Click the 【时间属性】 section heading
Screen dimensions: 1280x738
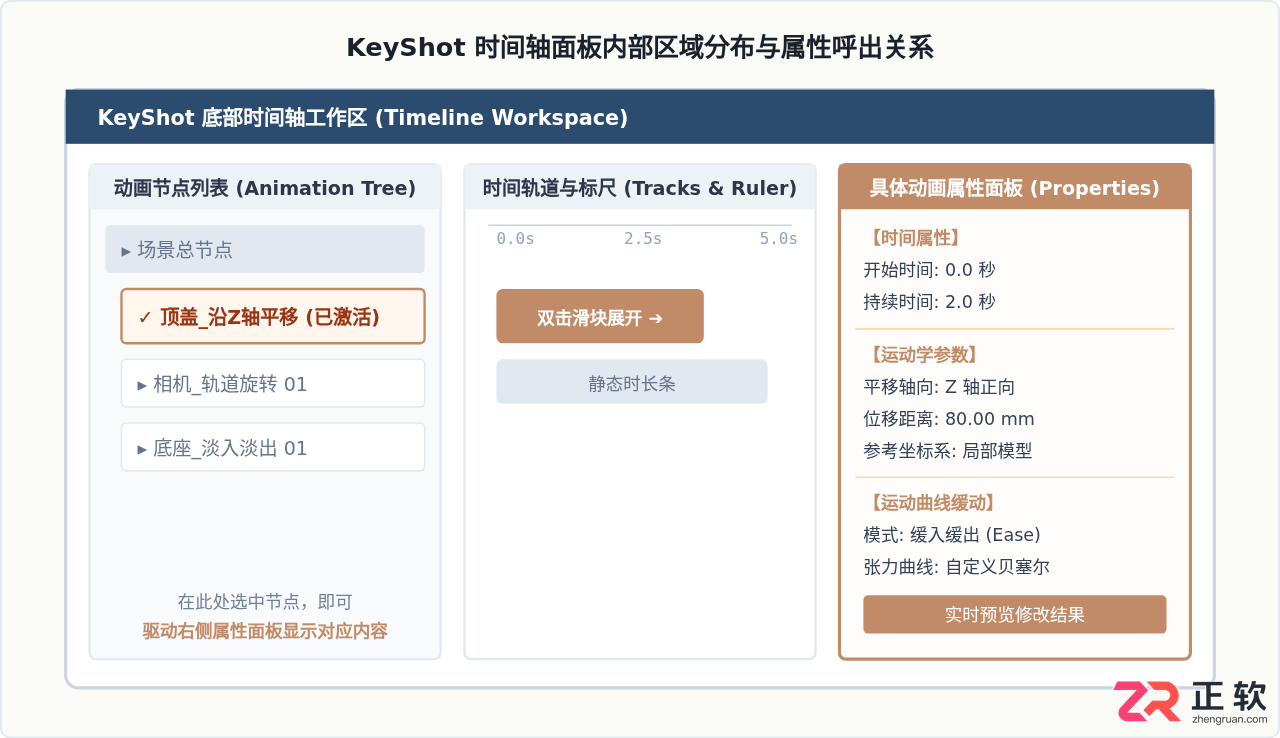click(914, 238)
